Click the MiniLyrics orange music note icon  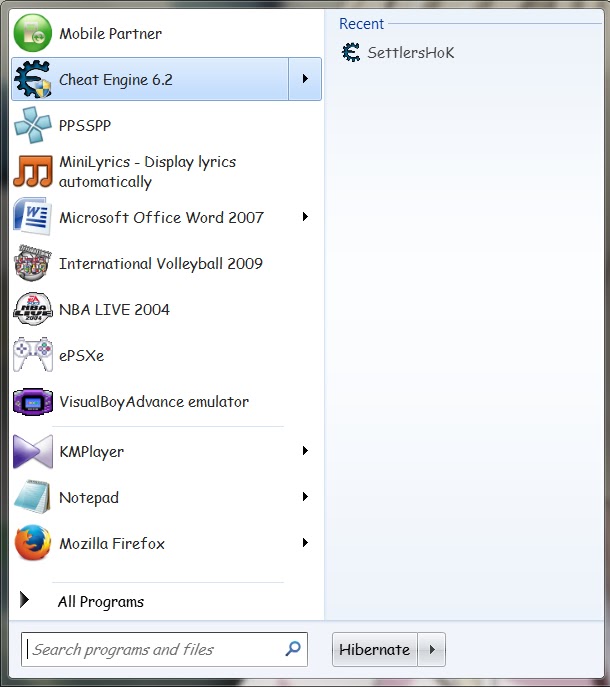(33, 171)
